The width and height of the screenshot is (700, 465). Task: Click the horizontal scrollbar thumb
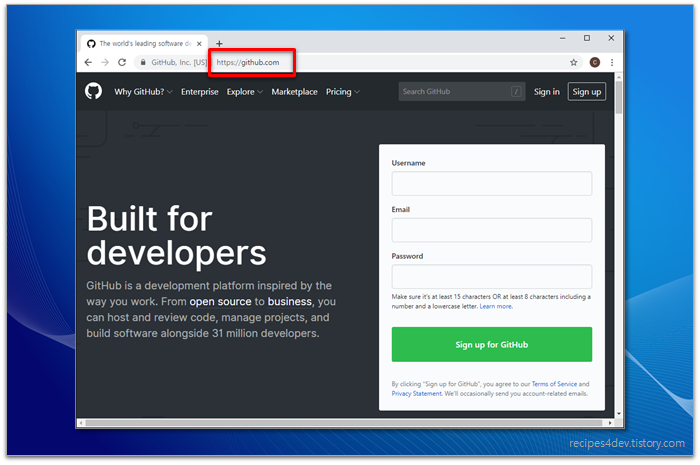(344, 423)
